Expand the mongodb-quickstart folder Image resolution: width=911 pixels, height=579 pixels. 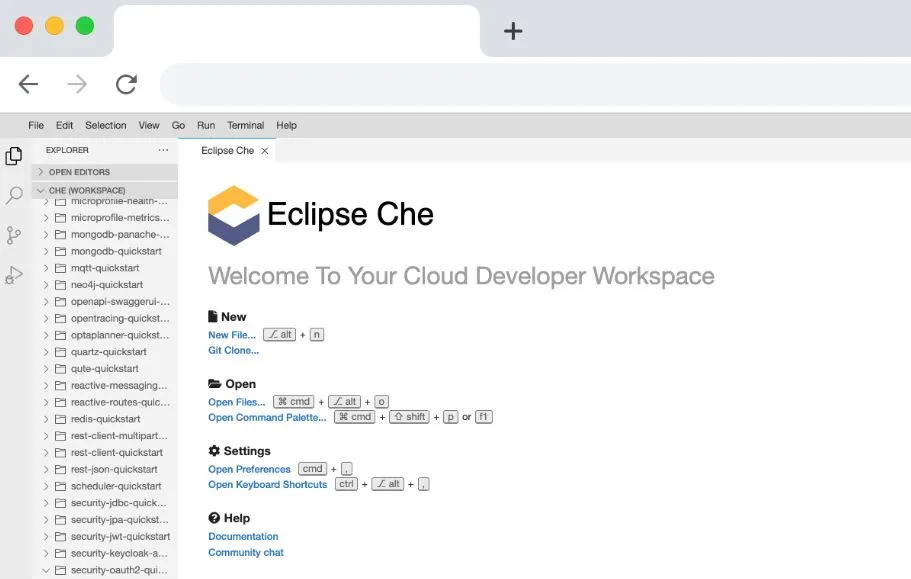[x=46, y=251]
